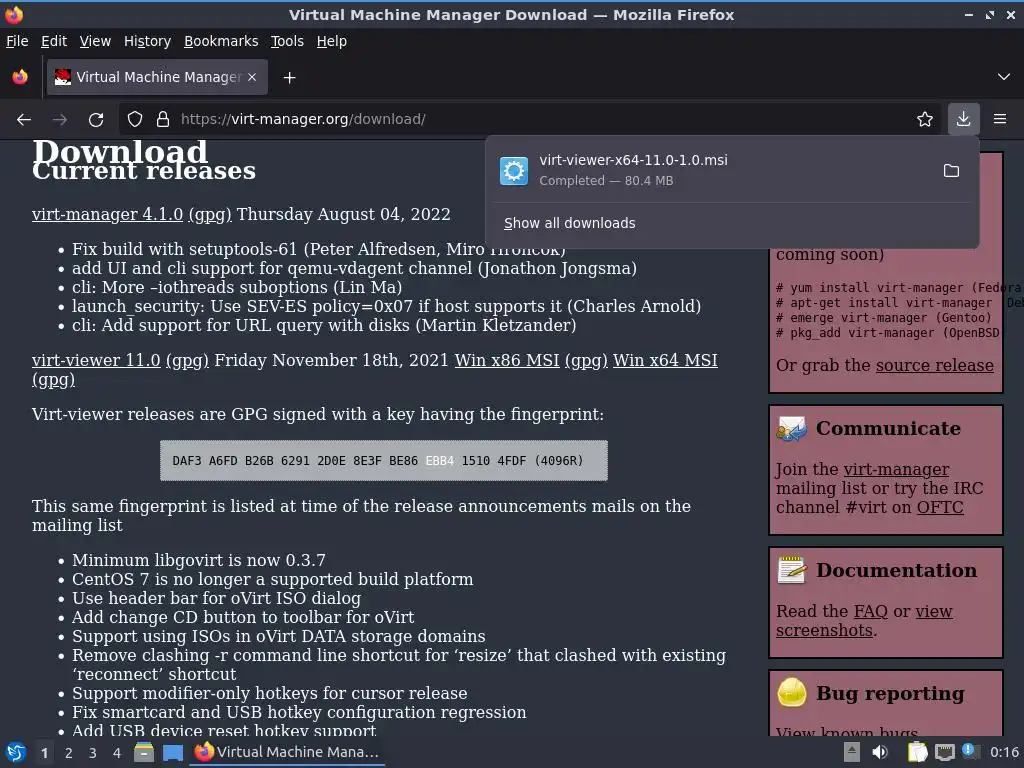
Task: Open the Edit menu
Action: (54, 41)
